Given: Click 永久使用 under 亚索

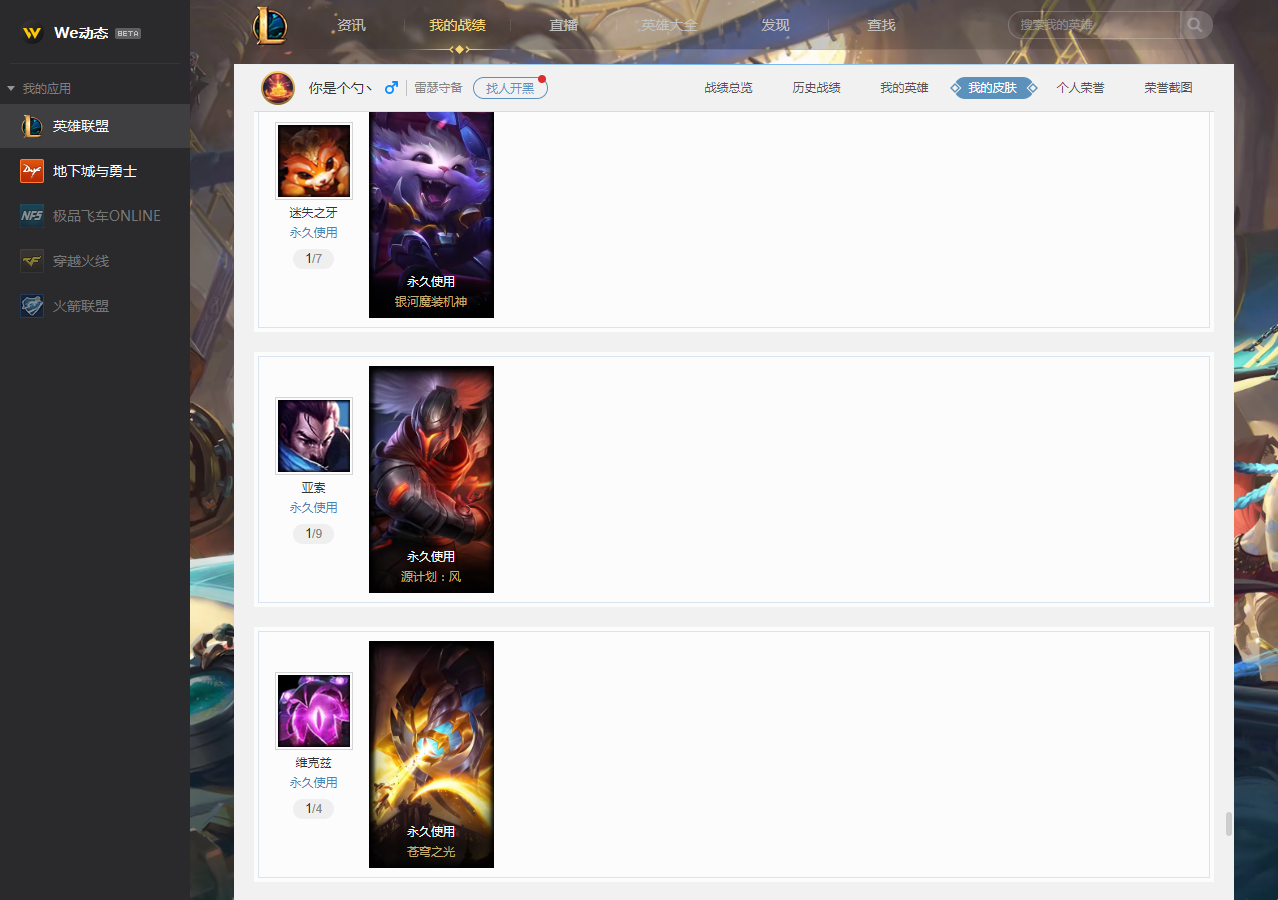Looking at the screenshot, I should [x=314, y=508].
